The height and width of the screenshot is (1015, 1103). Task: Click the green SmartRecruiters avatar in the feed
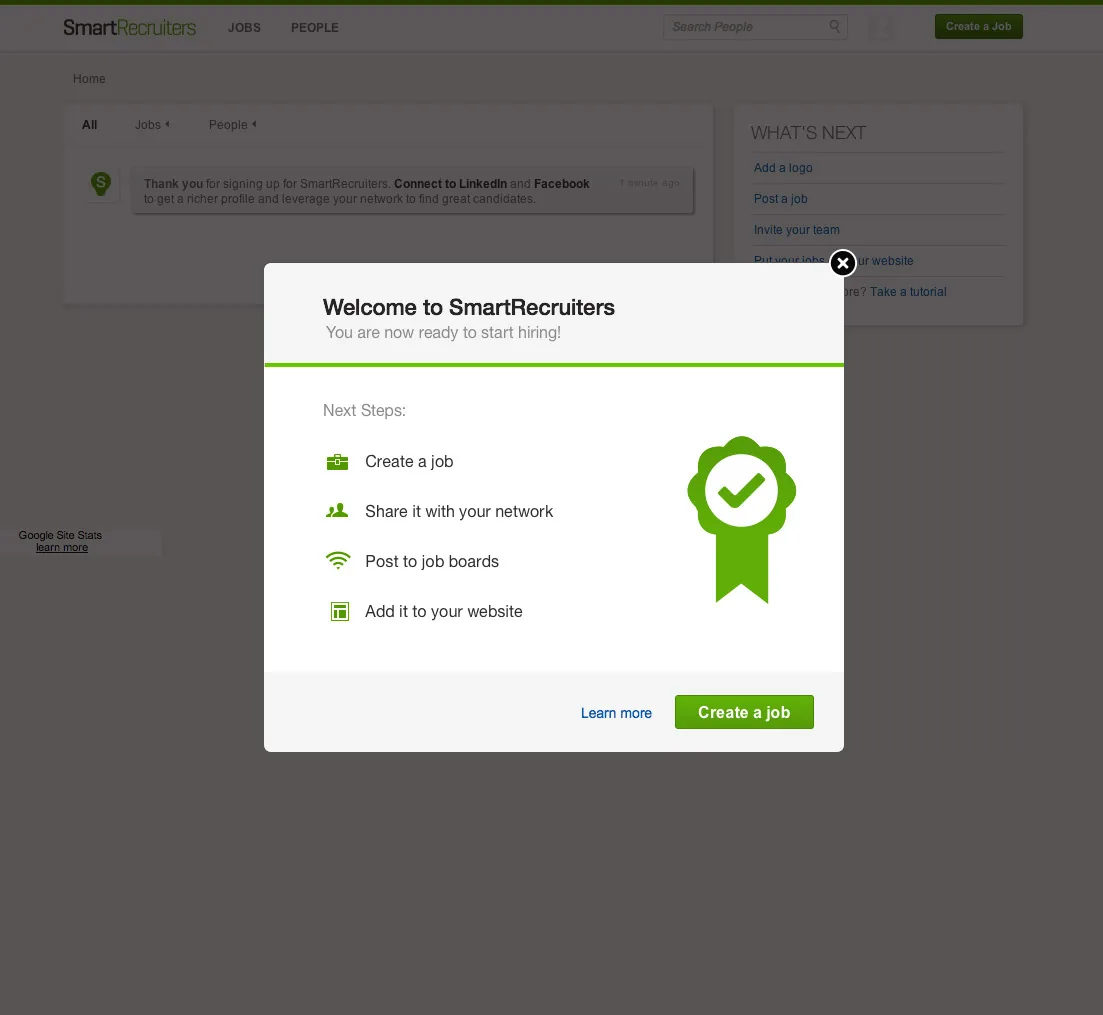point(101,184)
